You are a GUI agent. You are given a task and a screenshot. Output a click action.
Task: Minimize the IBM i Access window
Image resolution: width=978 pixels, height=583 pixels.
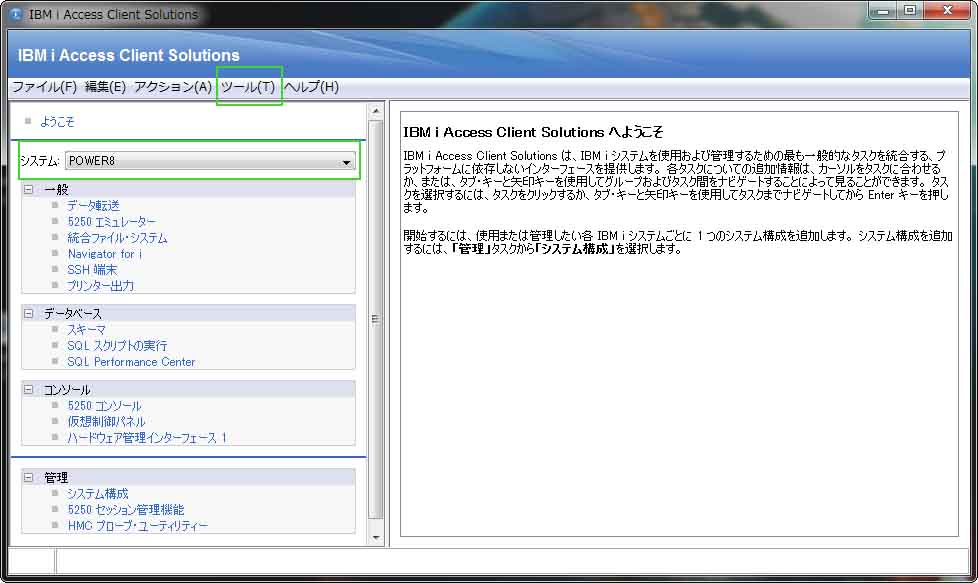(883, 11)
